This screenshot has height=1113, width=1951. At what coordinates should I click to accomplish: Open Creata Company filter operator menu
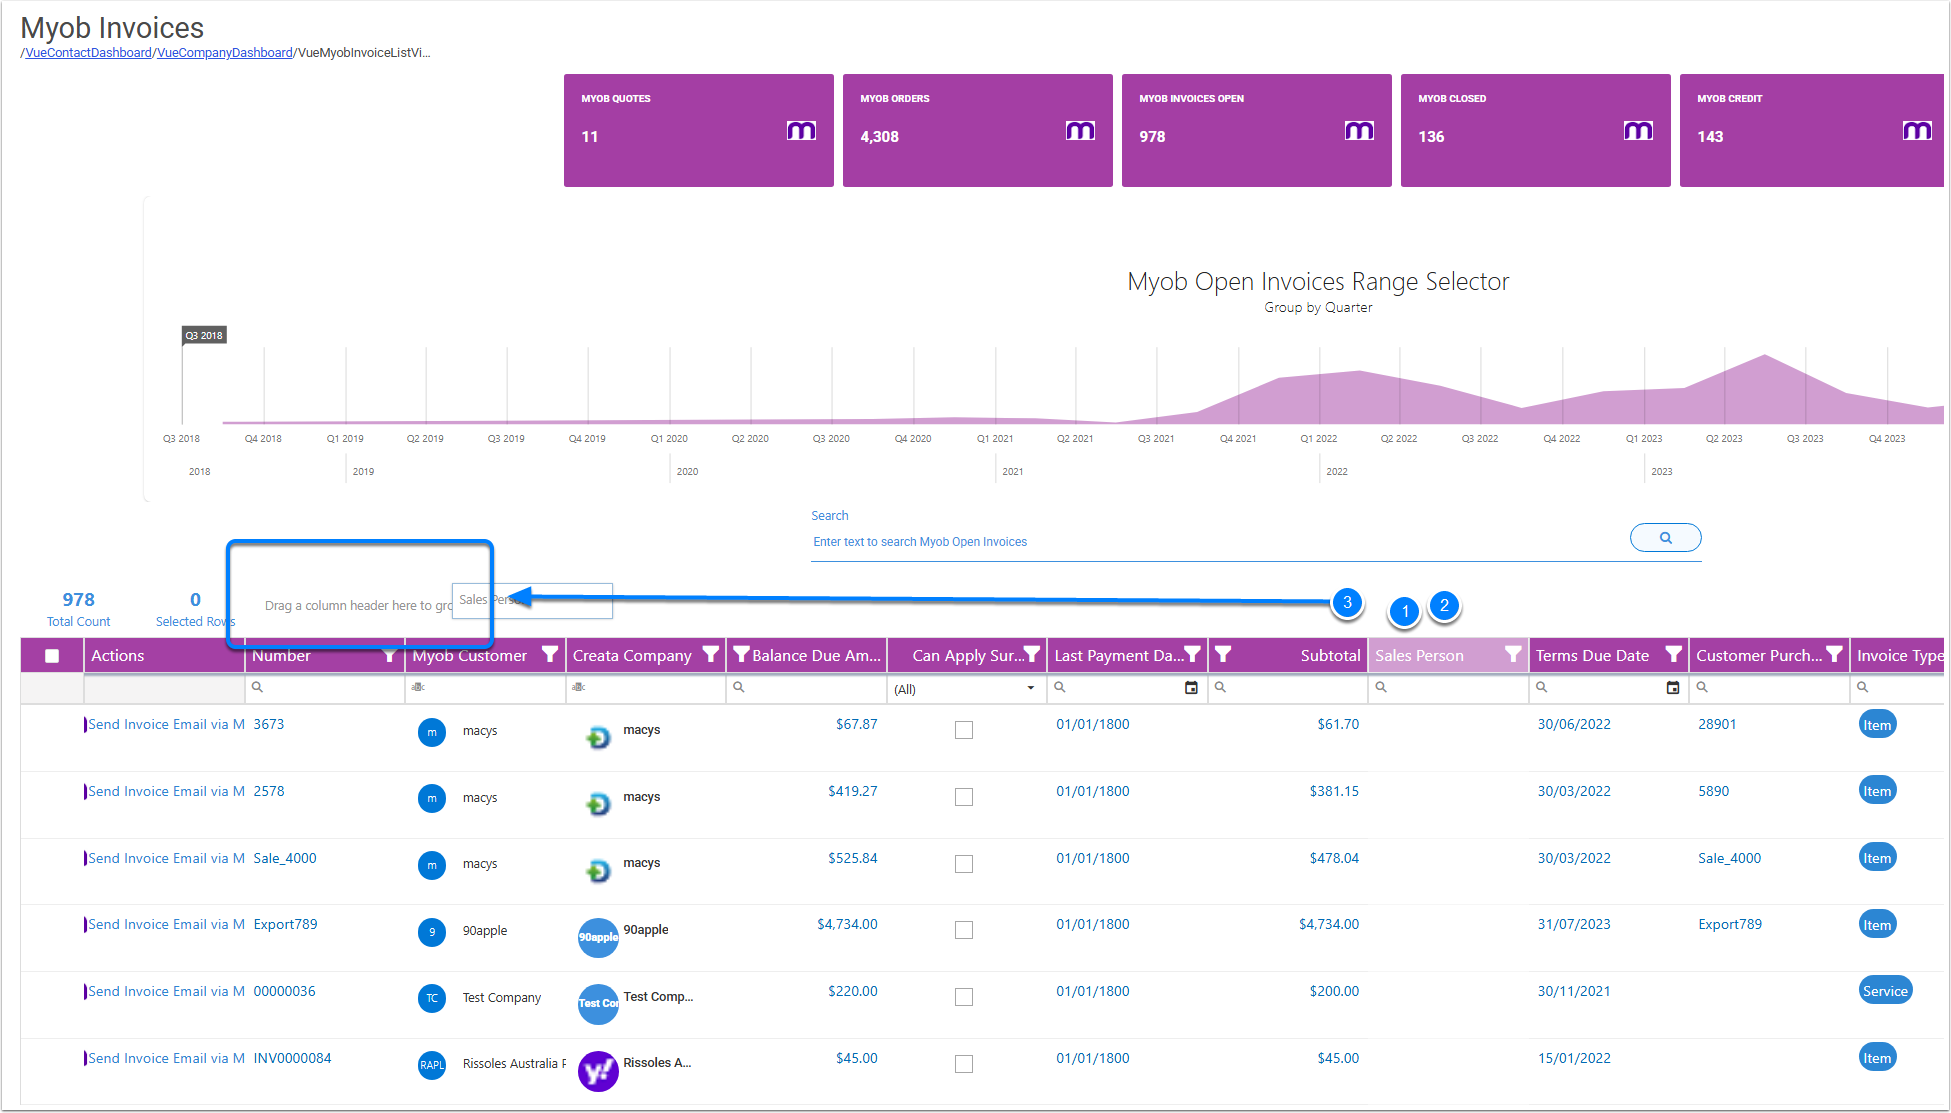pyautogui.click(x=578, y=687)
